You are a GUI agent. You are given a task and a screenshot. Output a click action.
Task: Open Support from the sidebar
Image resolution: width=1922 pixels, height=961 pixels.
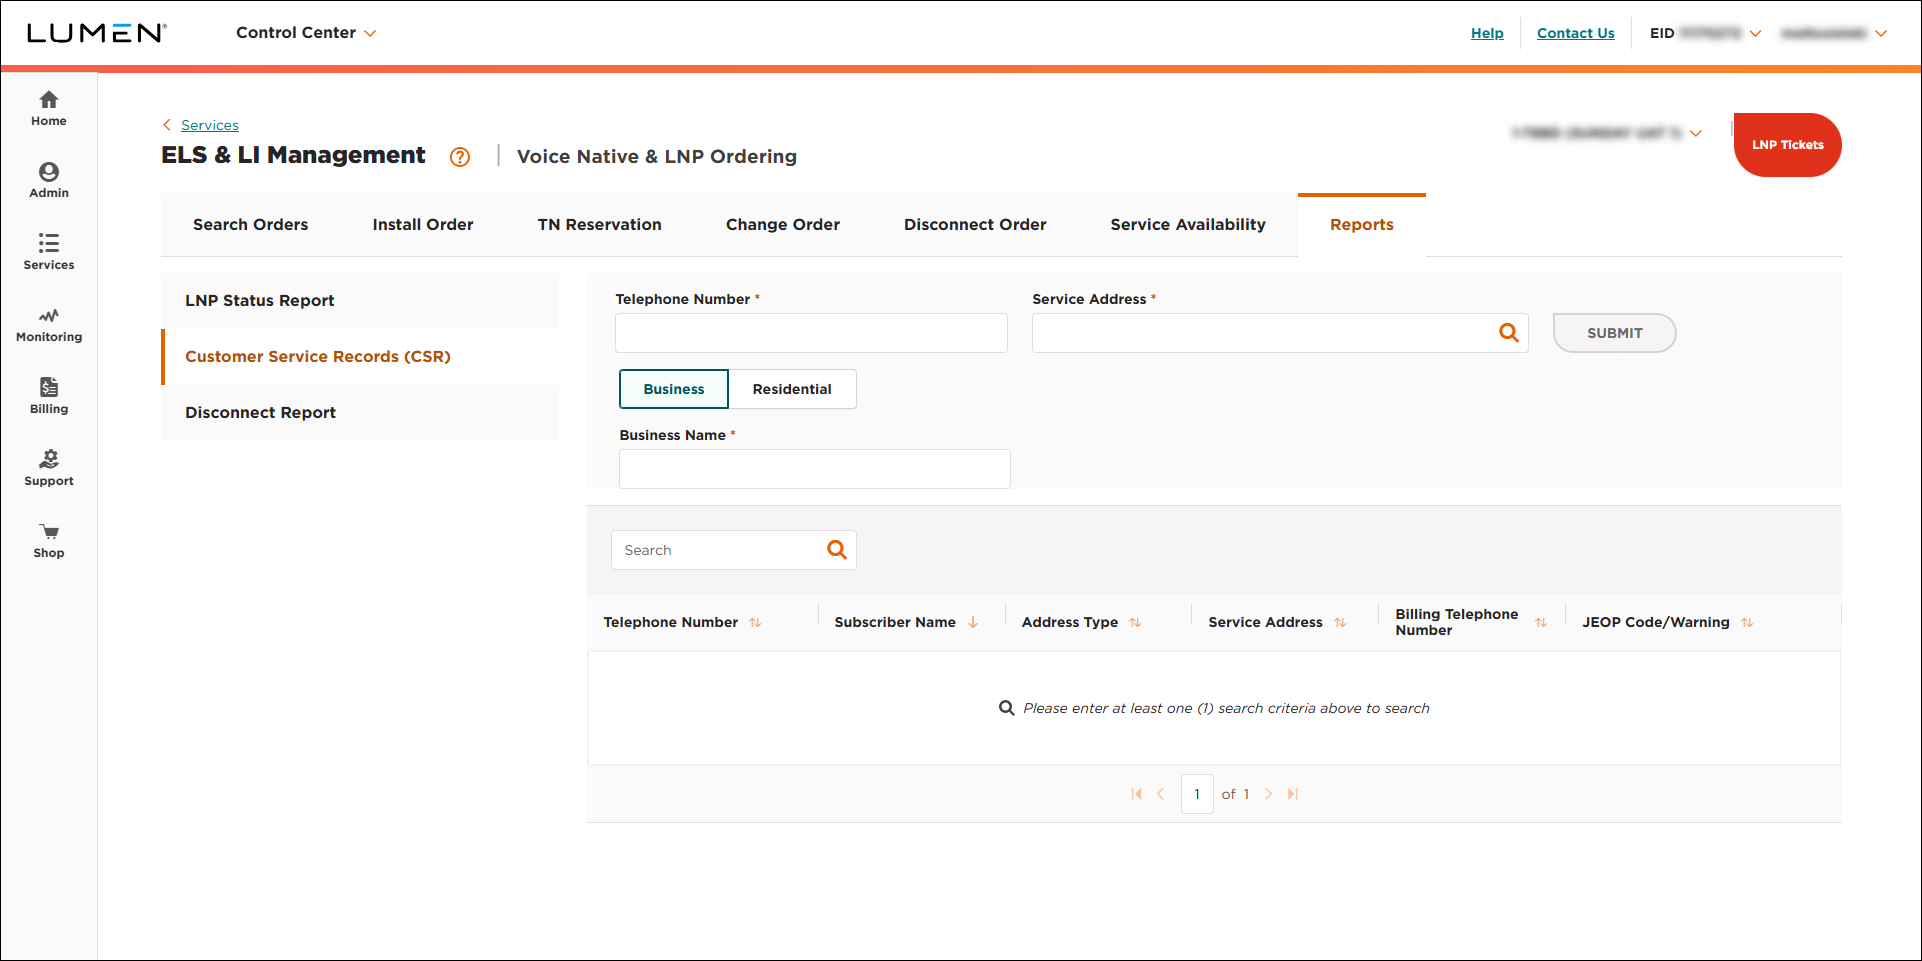(48, 468)
